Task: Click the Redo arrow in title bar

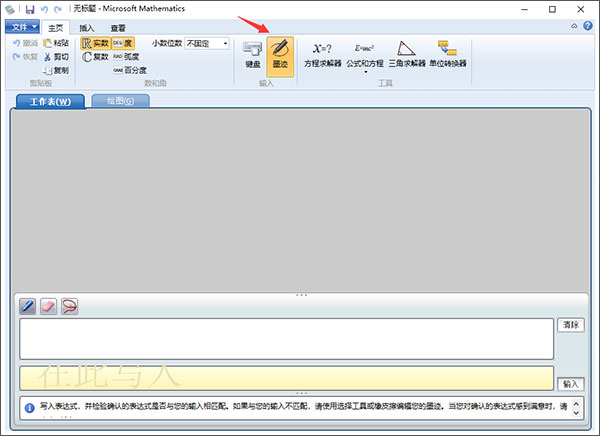Action: pyautogui.click(x=58, y=9)
